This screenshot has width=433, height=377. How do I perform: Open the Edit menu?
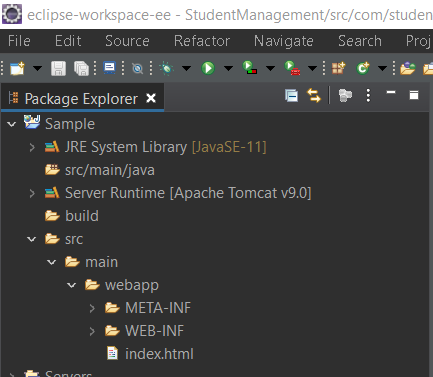68,41
